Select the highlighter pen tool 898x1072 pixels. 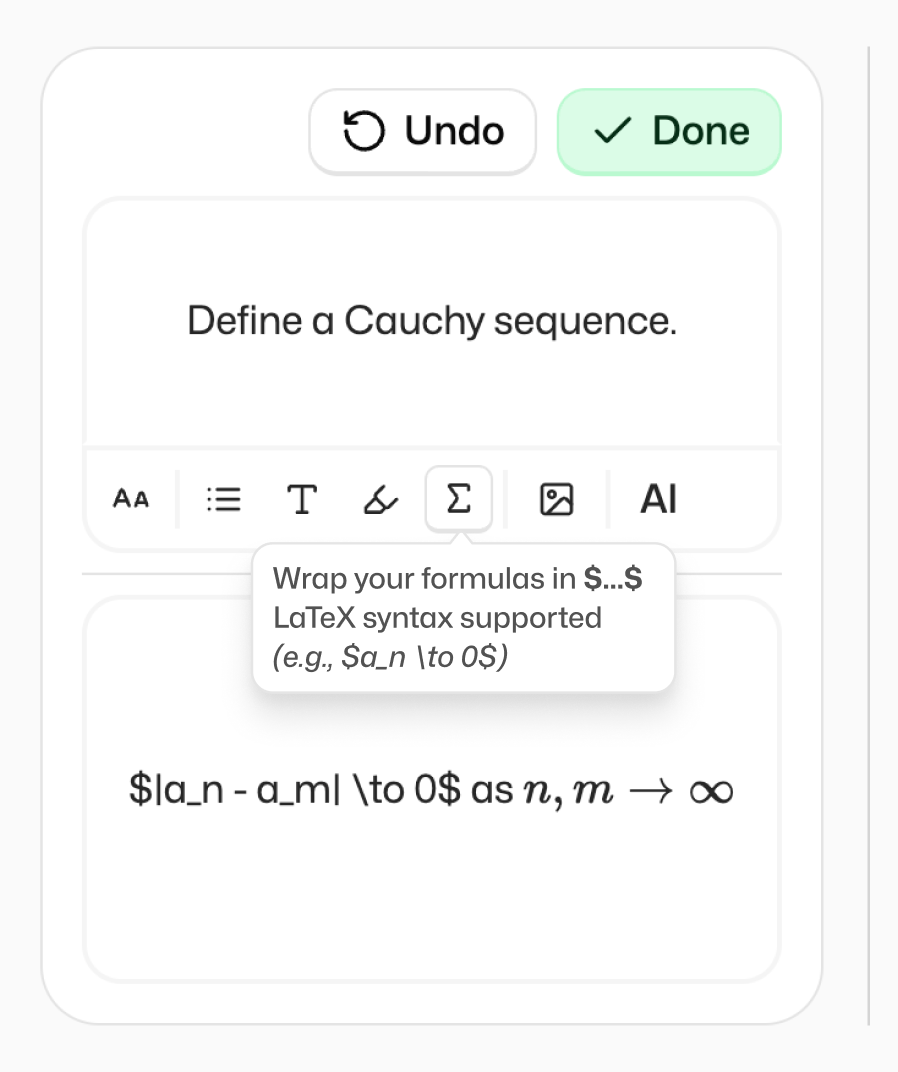380,498
